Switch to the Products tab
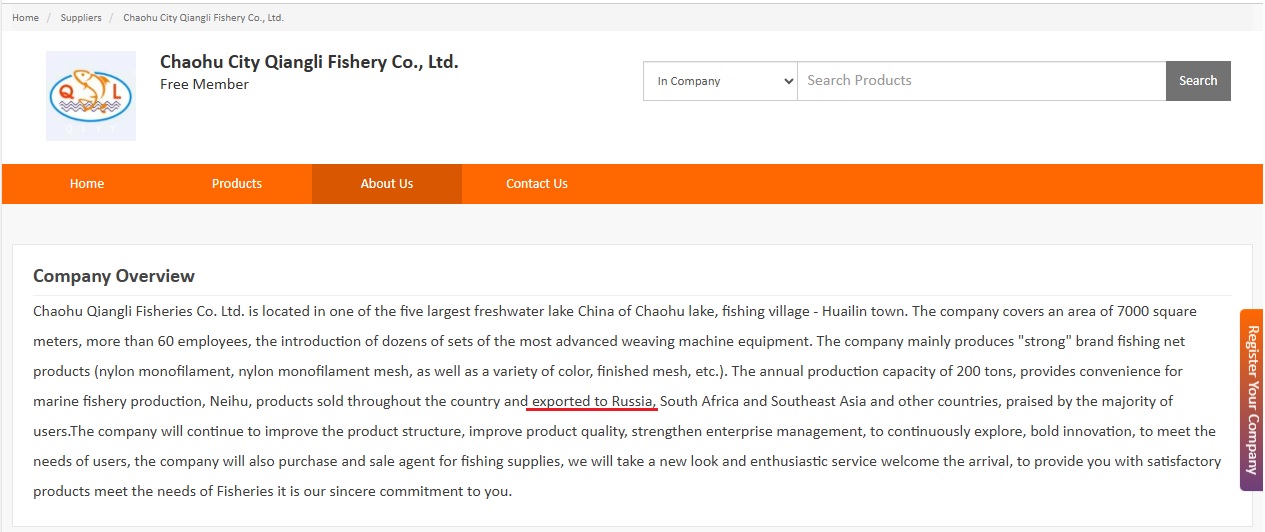1265x532 pixels. [237, 184]
